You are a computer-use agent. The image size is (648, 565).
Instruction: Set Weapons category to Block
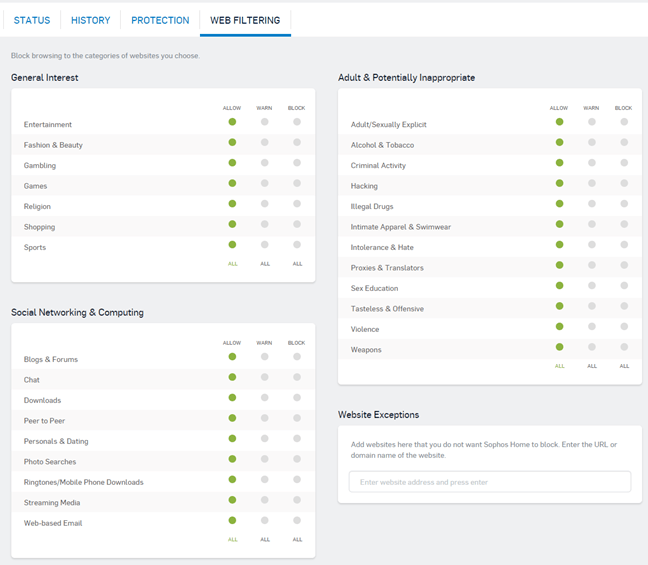click(624, 347)
